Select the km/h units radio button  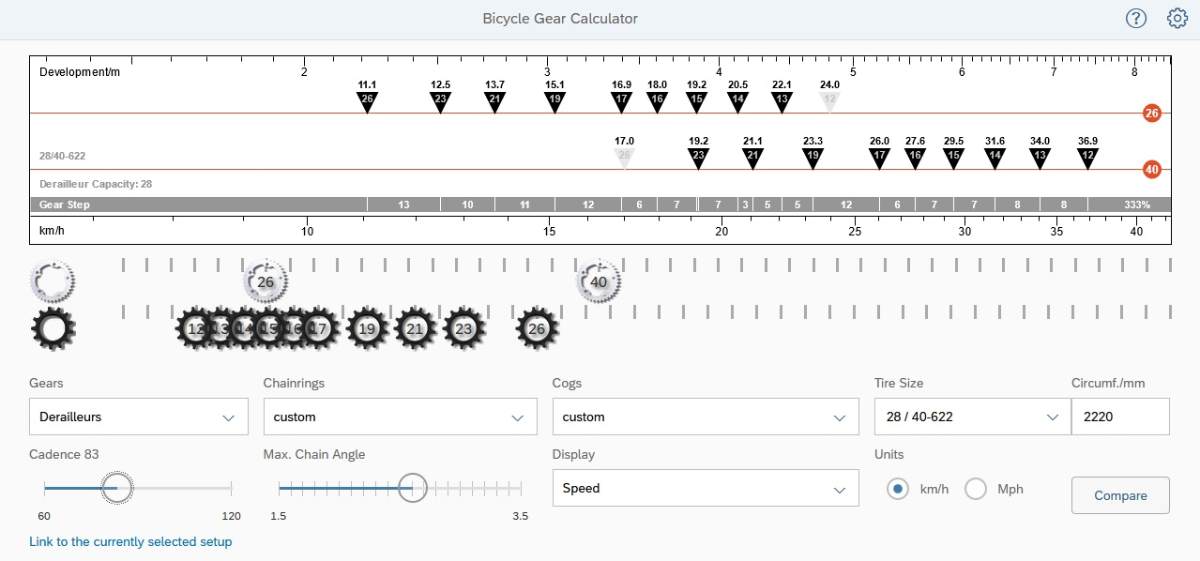coord(898,489)
